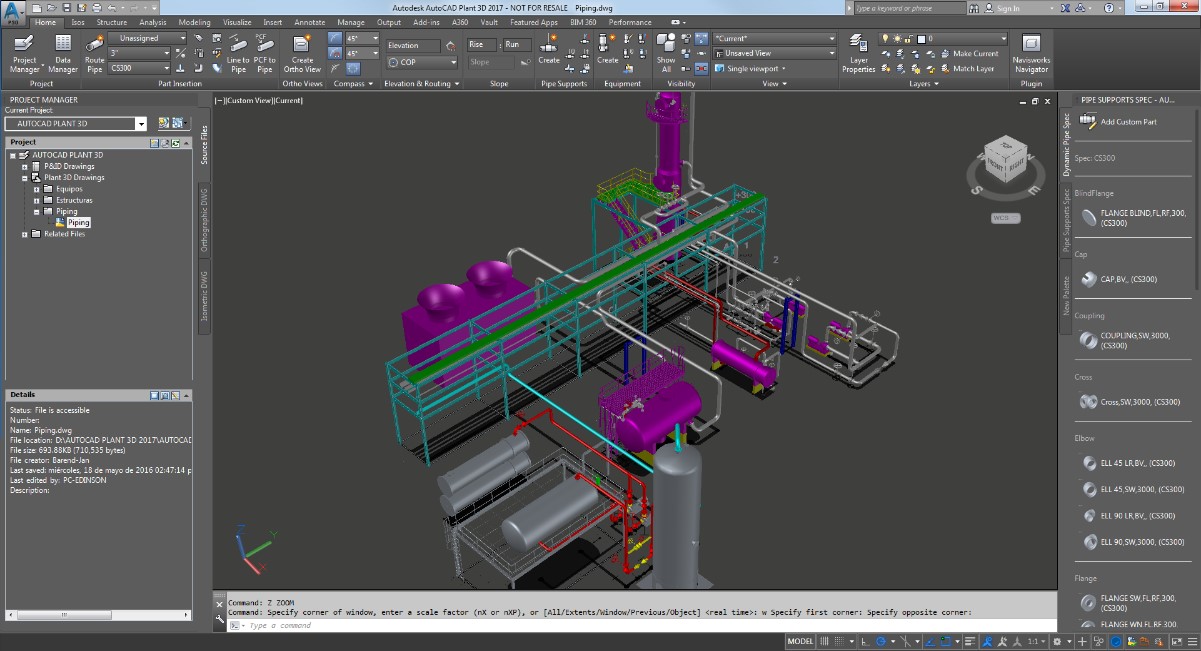1201x651 pixels.
Task: Toggle the Rise slope input mode
Action: [x=481, y=43]
